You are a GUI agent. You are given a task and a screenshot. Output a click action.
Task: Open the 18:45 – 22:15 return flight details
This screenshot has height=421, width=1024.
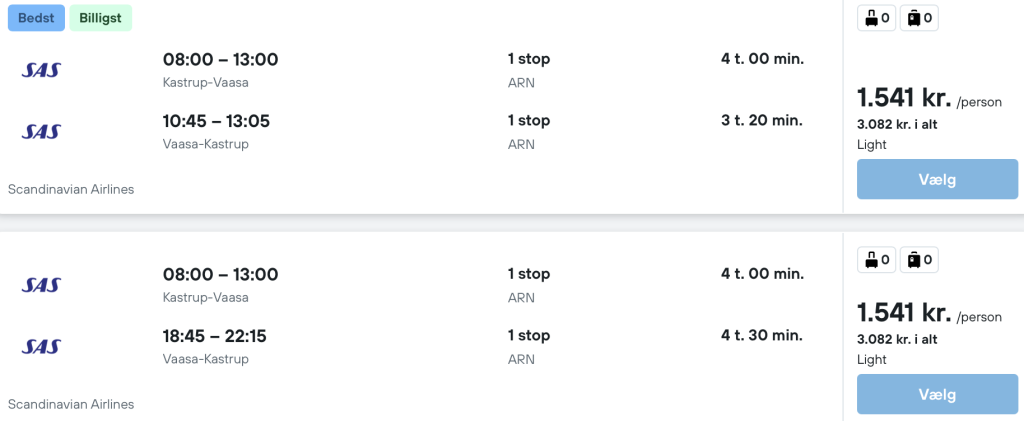214,336
